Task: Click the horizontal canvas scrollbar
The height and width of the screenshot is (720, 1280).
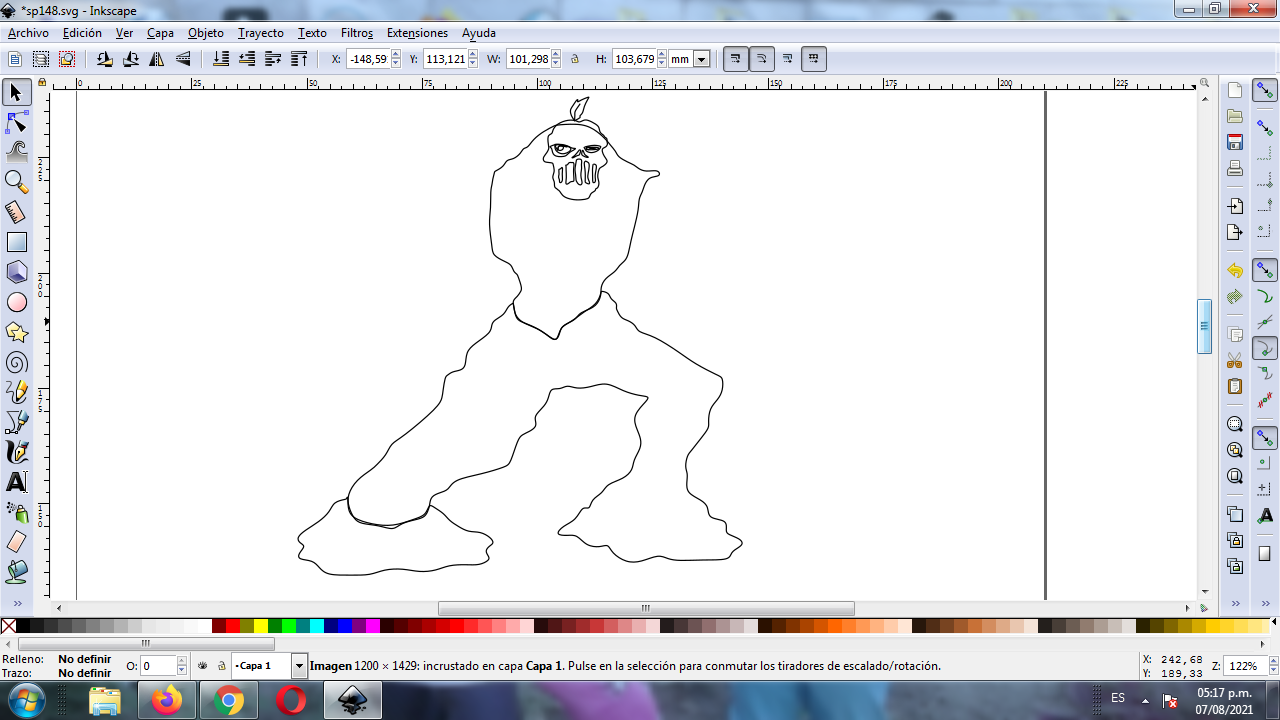Action: (x=646, y=608)
